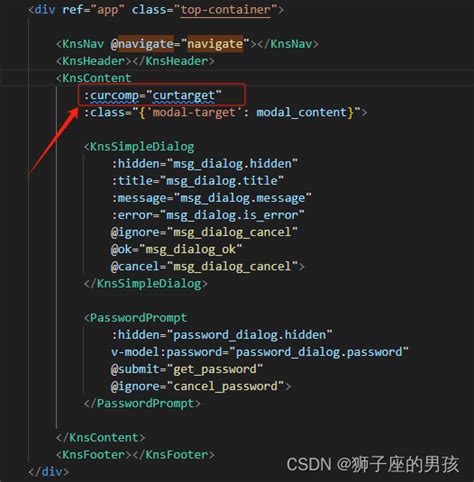The height and width of the screenshot is (482, 474).
Task: Click the @cancel event attribute
Action: click(135, 267)
